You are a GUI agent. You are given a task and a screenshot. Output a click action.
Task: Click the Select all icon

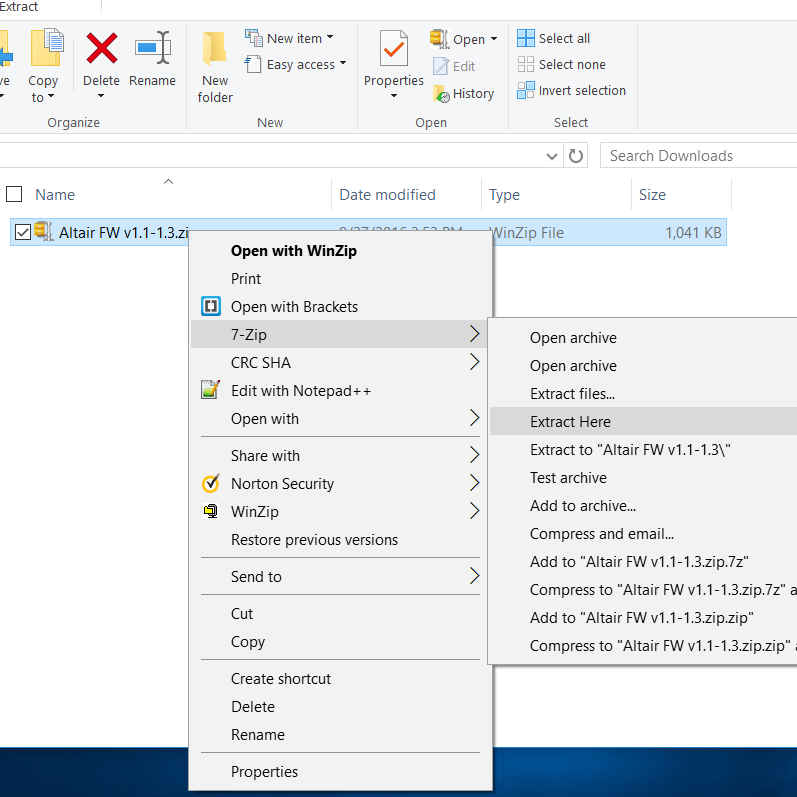coord(526,38)
